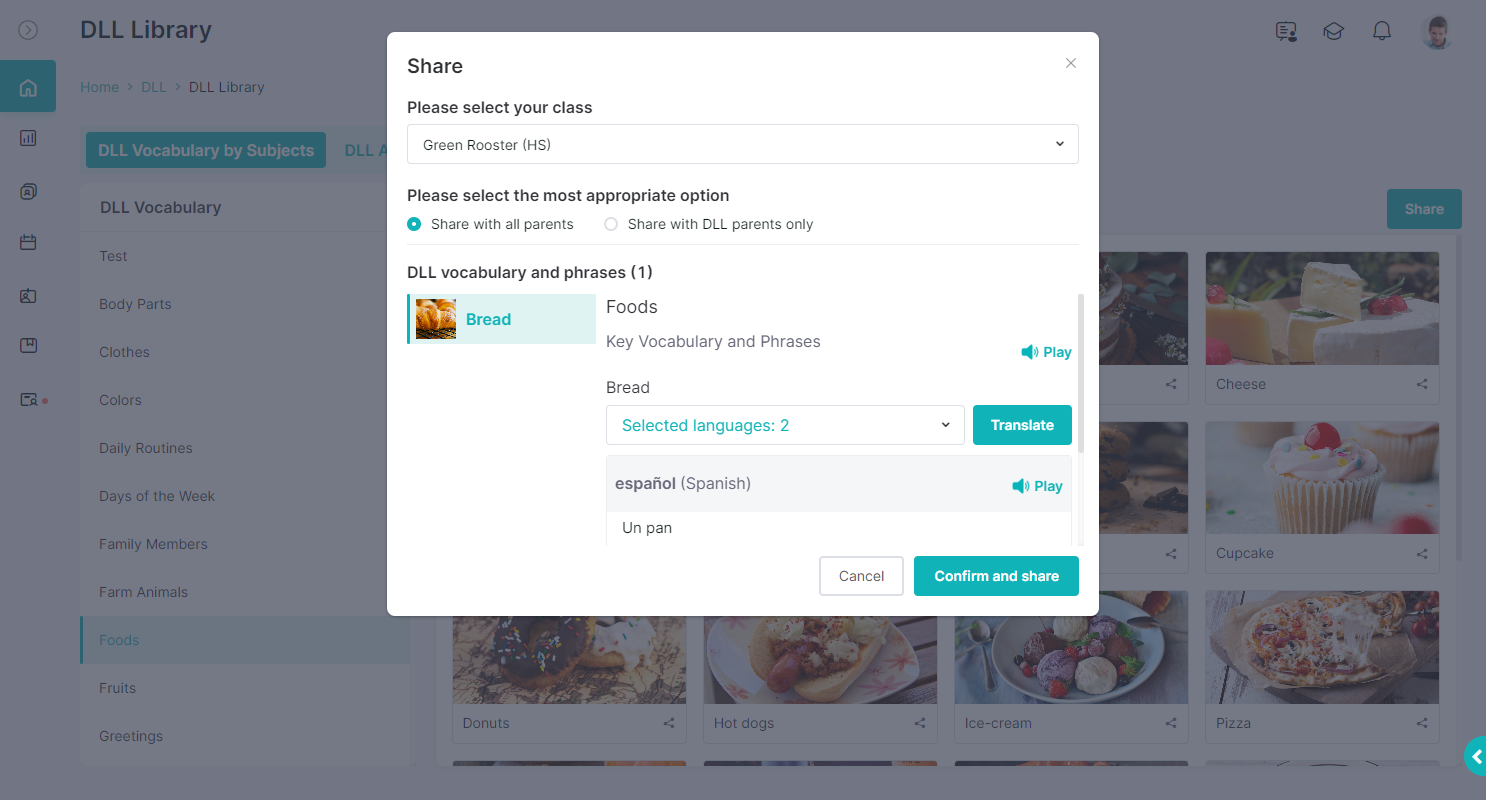Click Confirm and share button
Screen dimensions: 1486x800
(996, 576)
